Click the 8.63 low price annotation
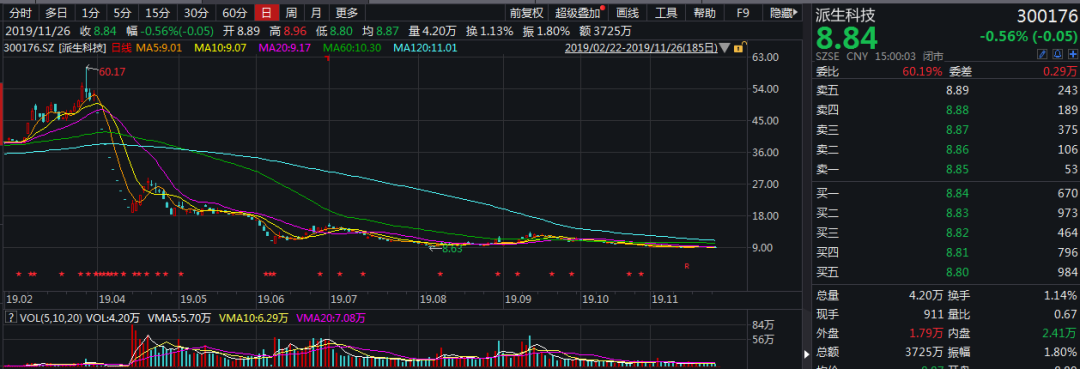 pyautogui.click(x=453, y=249)
